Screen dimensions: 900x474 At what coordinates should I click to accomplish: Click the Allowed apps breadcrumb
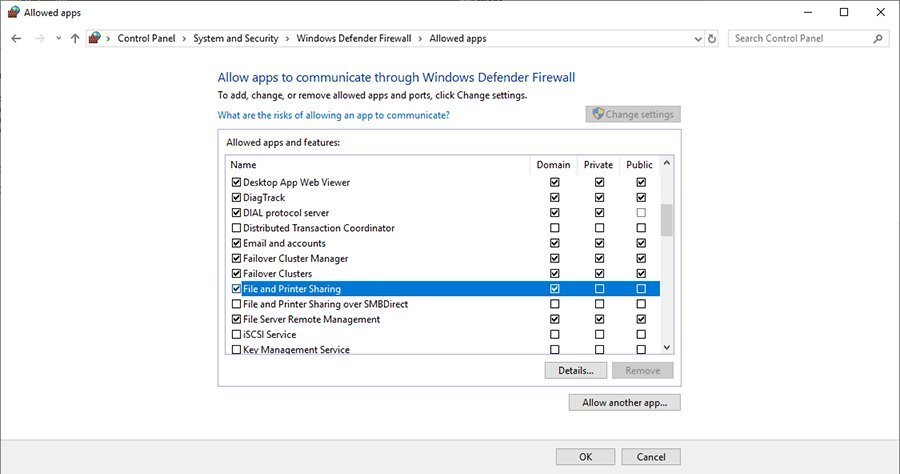[457, 38]
